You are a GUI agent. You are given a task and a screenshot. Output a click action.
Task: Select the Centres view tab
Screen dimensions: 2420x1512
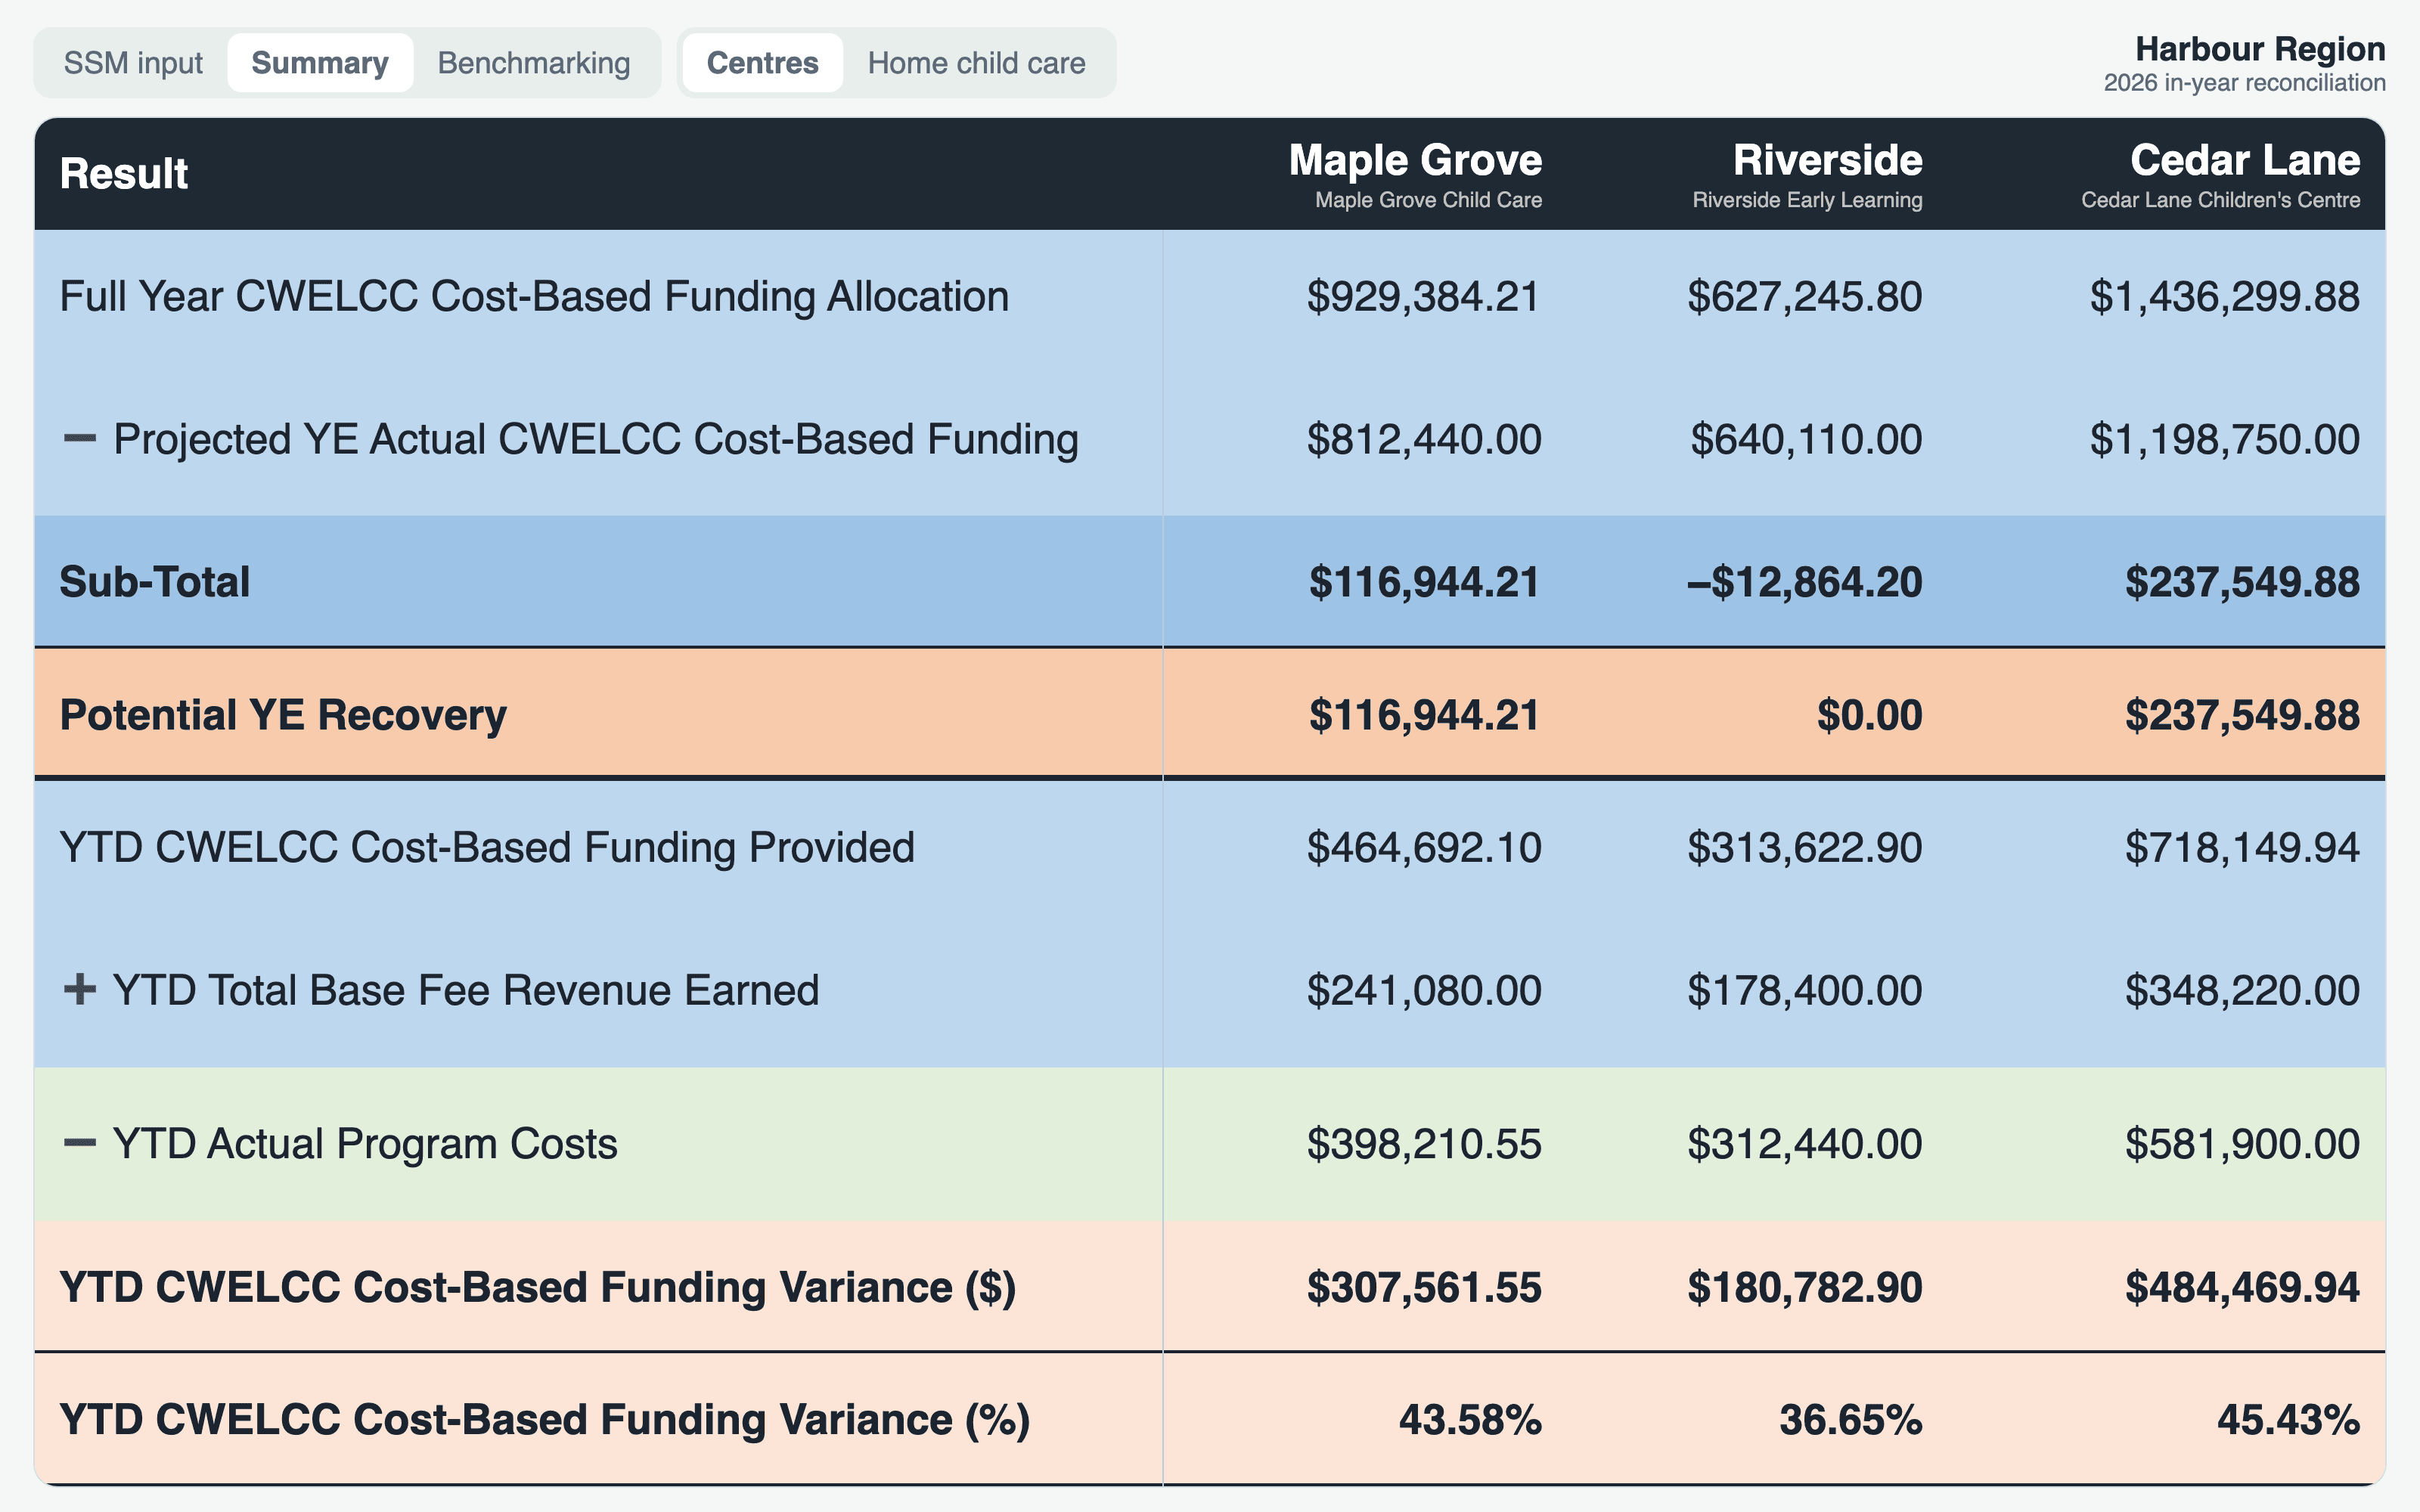point(762,63)
